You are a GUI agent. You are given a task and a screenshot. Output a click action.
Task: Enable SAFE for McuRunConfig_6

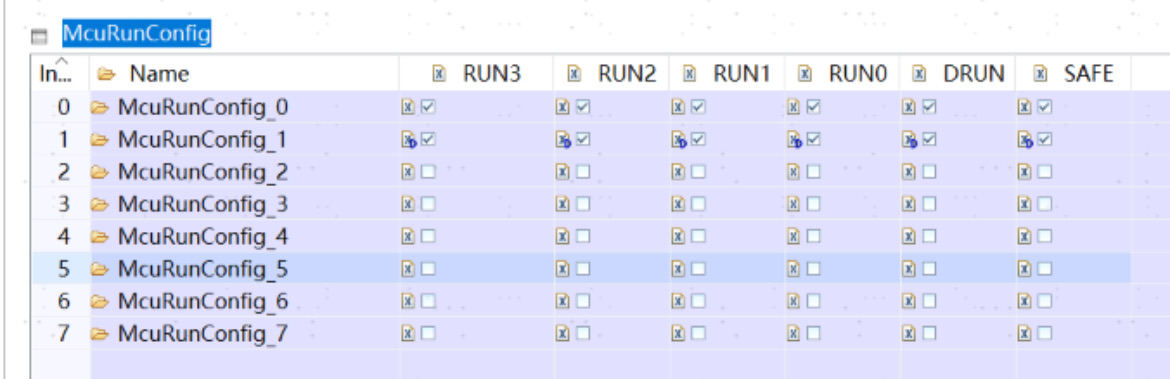[1045, 301]
